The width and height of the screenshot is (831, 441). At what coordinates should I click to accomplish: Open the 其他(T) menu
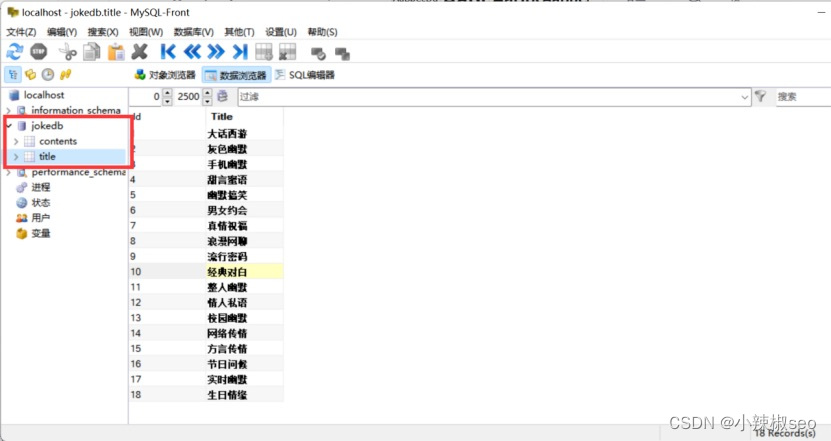point(239,32)
